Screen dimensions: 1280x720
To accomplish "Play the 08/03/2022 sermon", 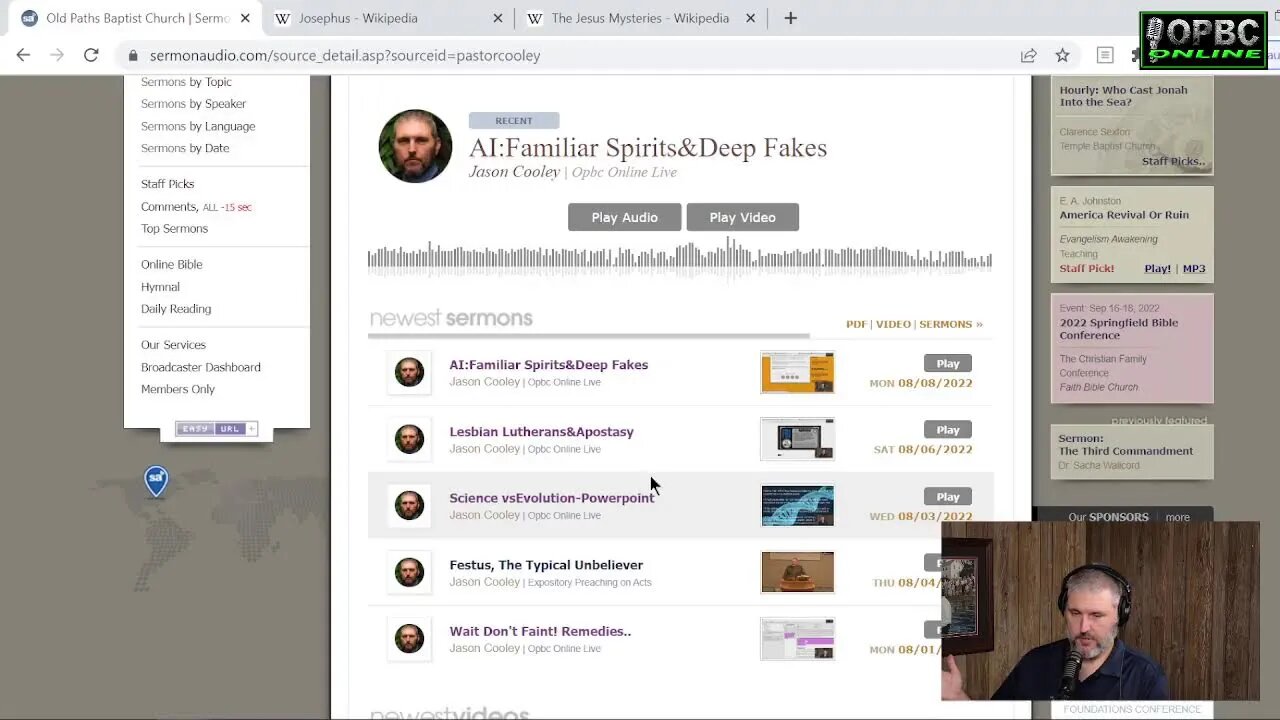I will click(x=948, y=497).
